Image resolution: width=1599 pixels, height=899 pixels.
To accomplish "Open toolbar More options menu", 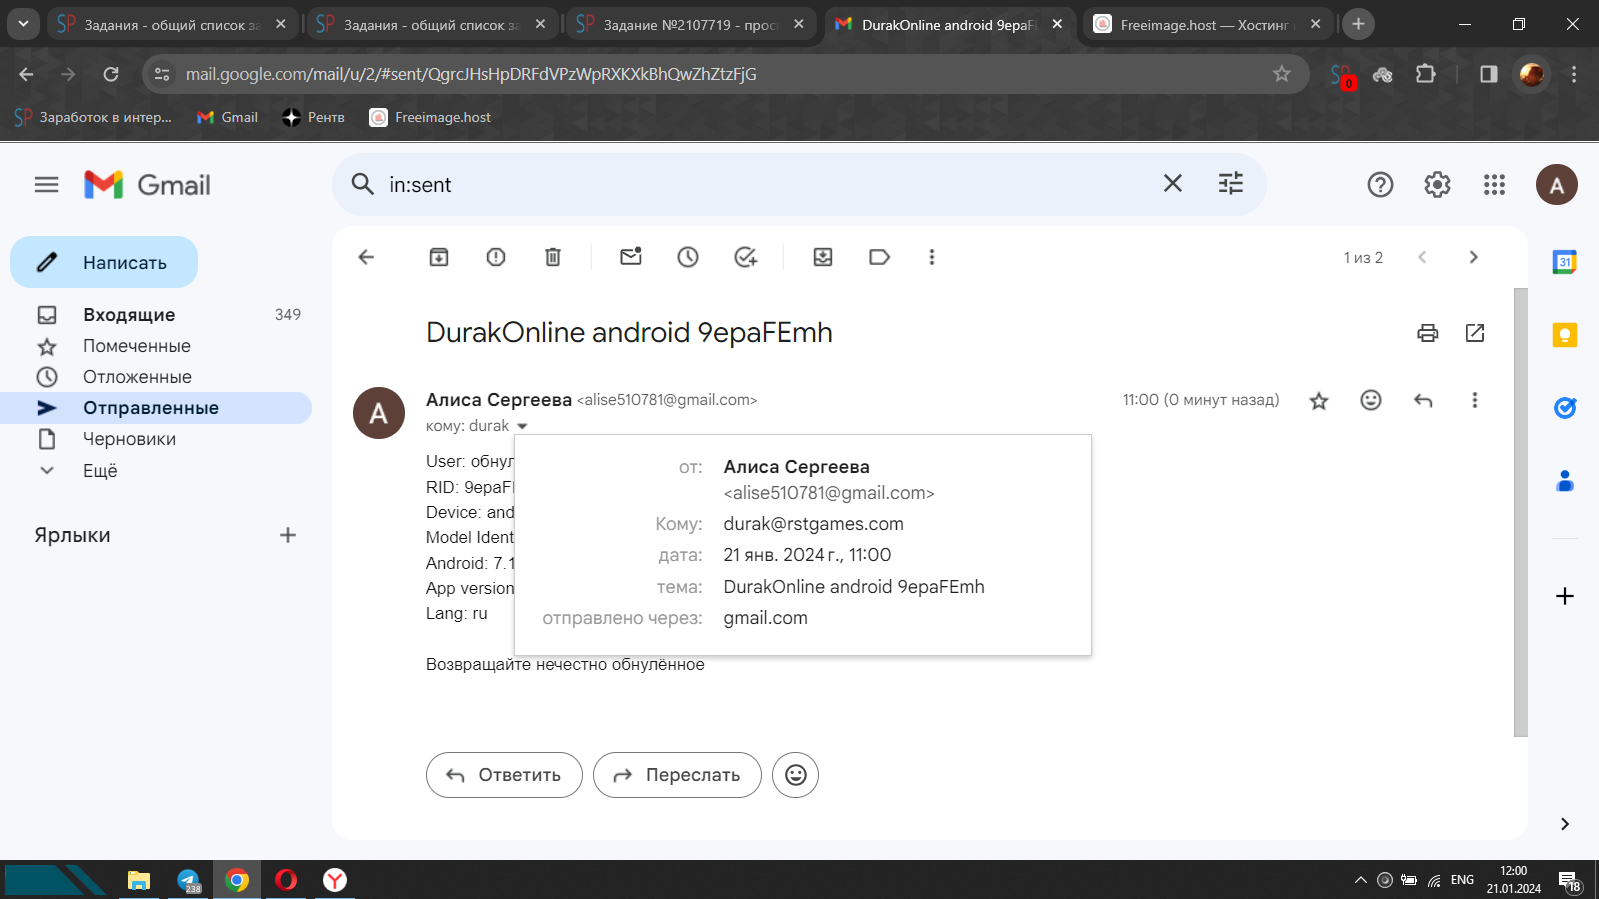I will (932, 257).
